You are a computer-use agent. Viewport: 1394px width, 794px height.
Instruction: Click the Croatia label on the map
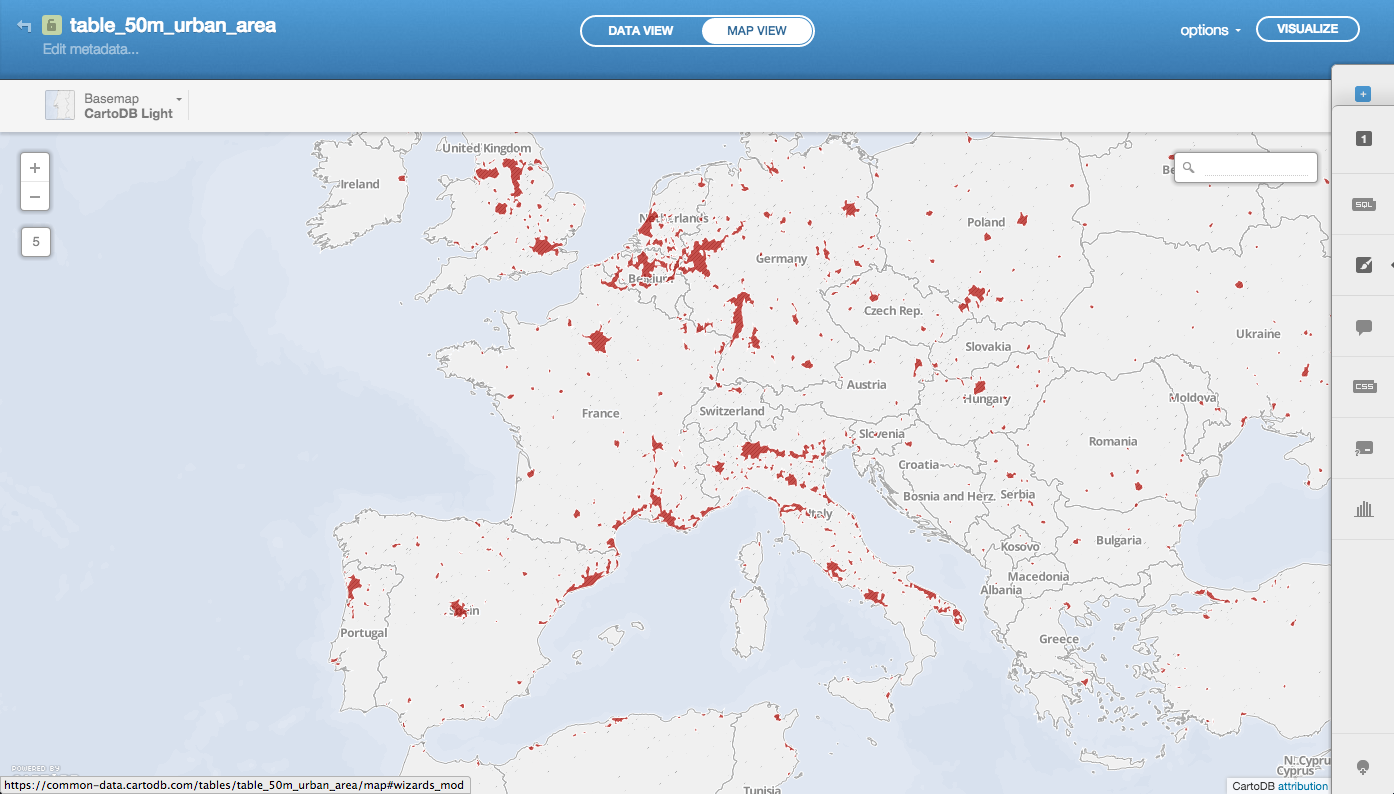click(919, 465)
